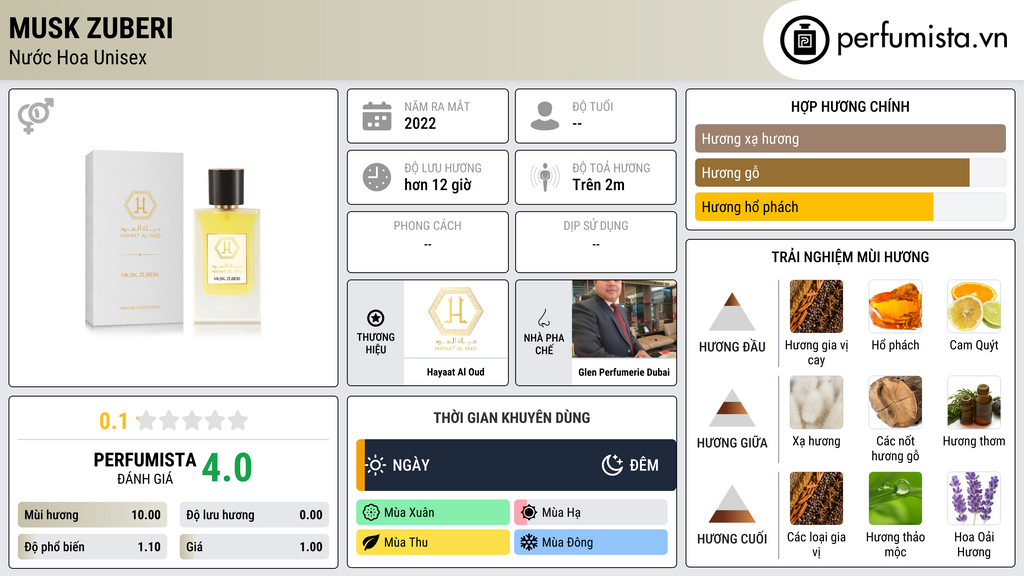Click the snowflake icon in Mùa Đông

pyautogui.click(x=529, y=543)
